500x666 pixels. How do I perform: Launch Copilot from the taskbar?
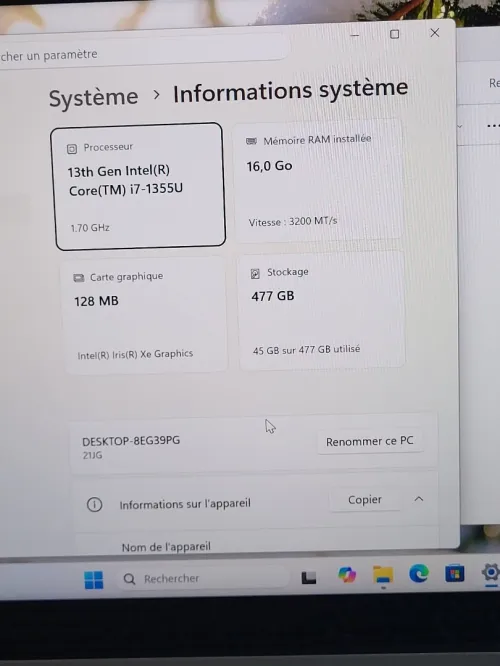coord(347,575)
